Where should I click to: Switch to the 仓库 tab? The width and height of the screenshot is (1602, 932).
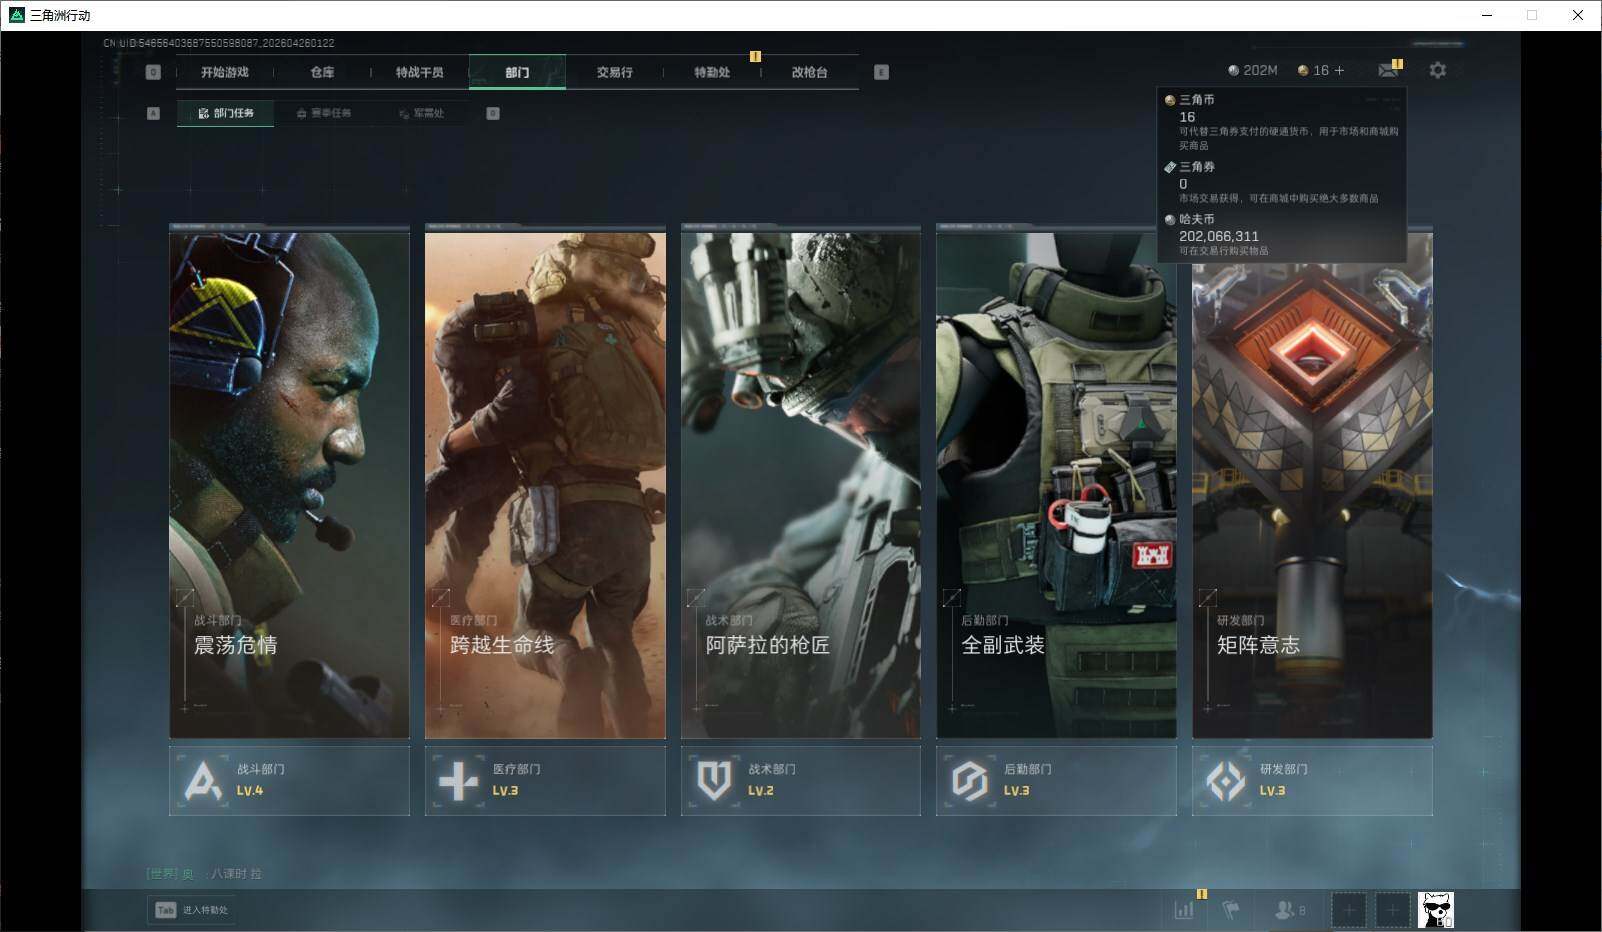tap(322, 72)
